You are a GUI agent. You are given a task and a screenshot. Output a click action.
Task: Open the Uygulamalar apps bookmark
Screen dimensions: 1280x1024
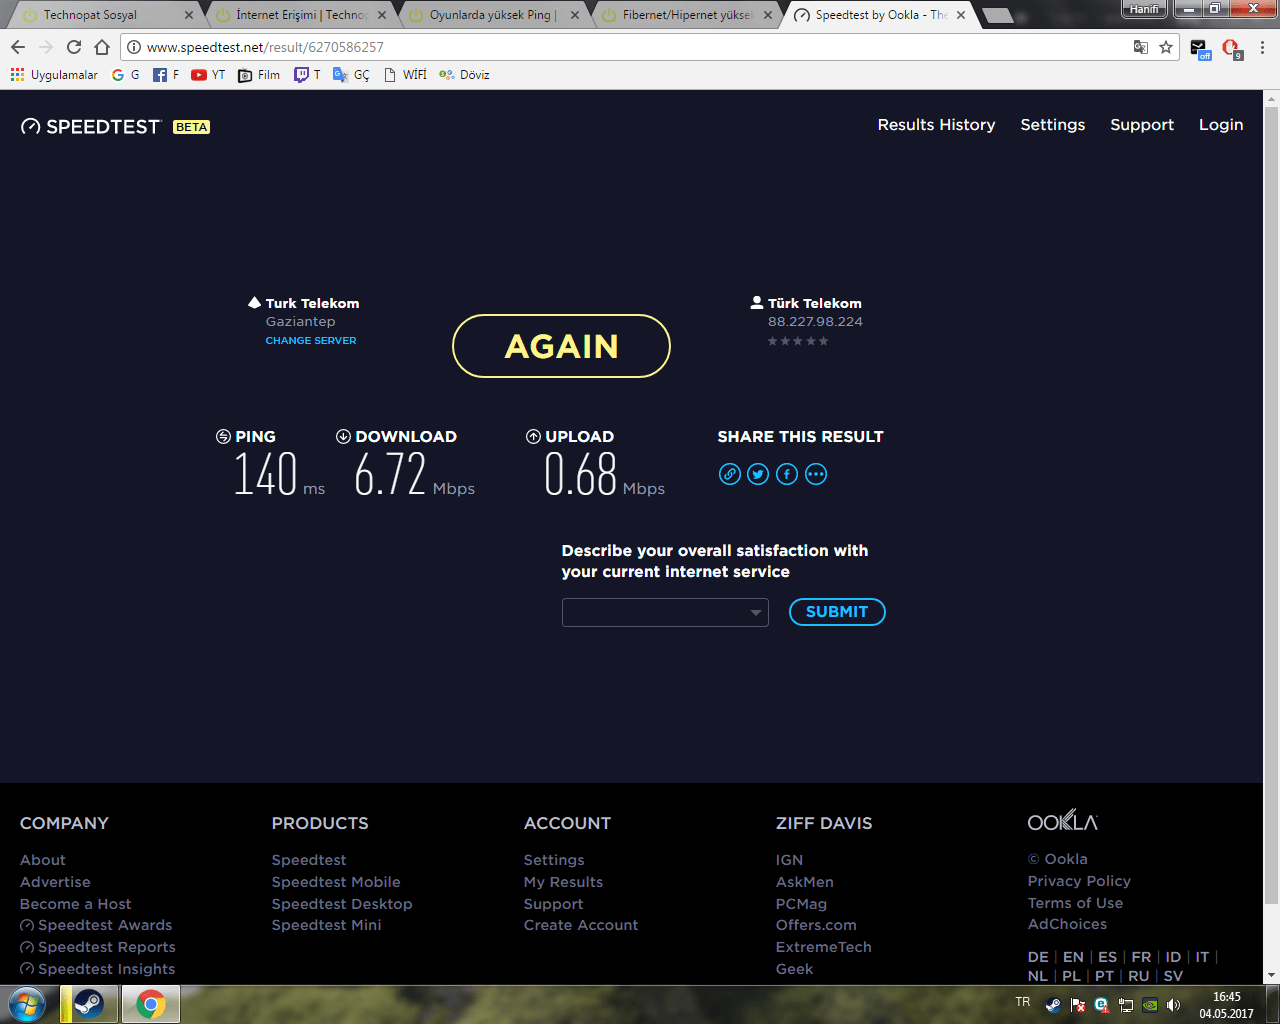tap(54, 75)
